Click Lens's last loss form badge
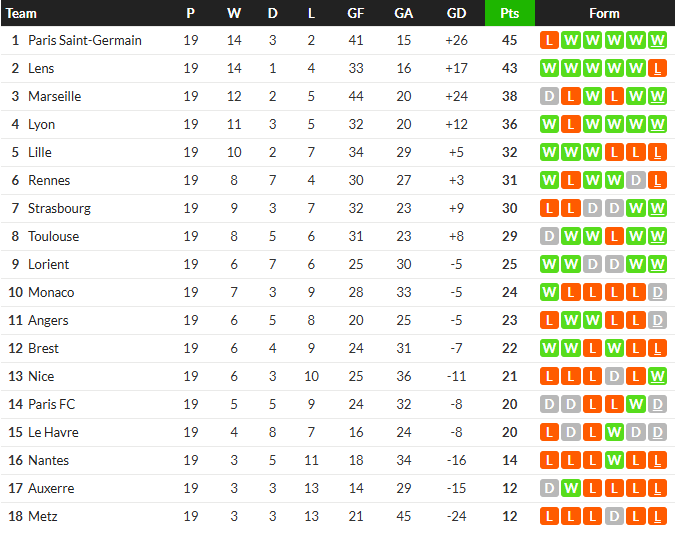Viewport: 678px width, 538px height. coord(657,69)
